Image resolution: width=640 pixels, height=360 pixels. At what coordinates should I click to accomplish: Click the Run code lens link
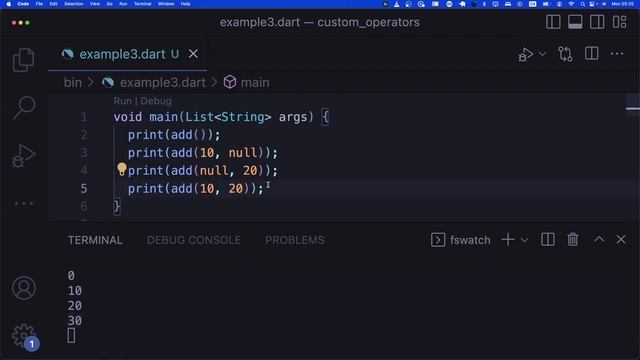click(122, 101)
